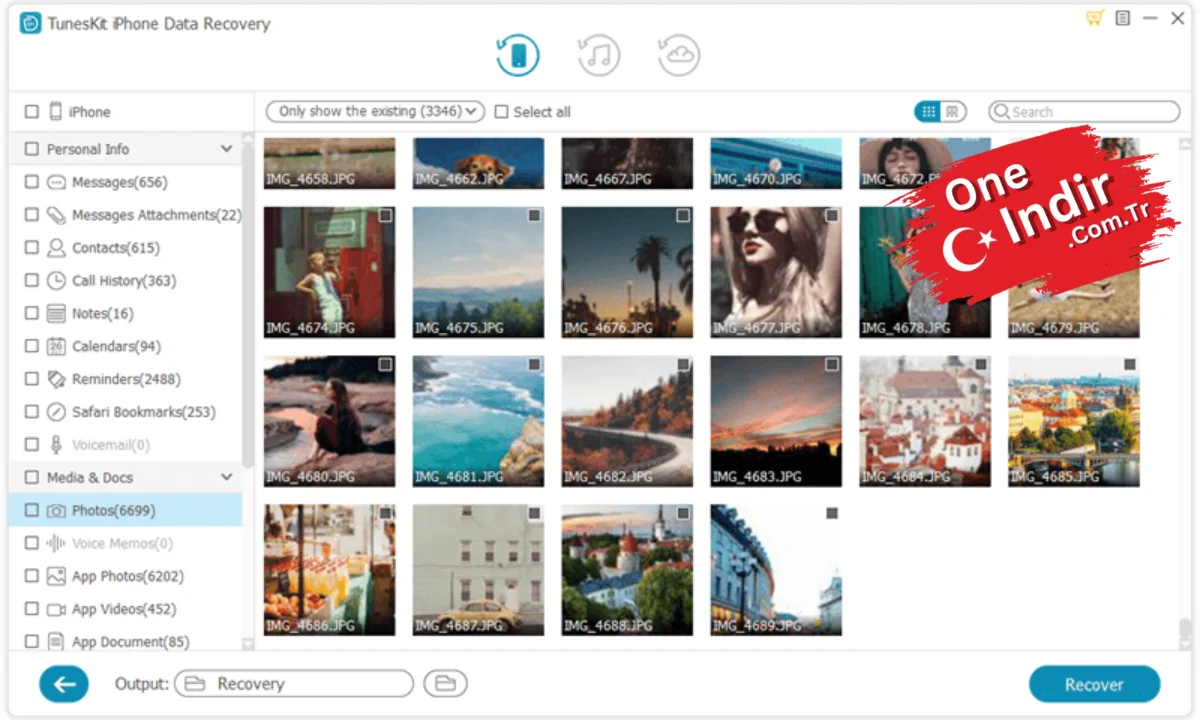The height and width of the screenshot is (720, 1200).
Task: Click the Media & Docs header label
Action: click(x=90, y=477)
